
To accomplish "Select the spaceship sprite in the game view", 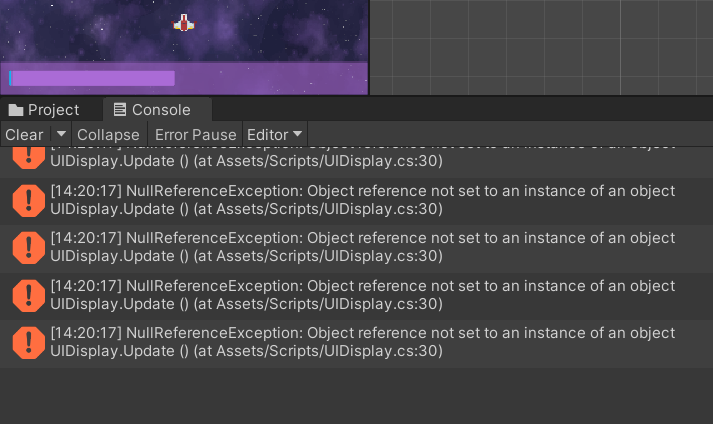I will [184, 22].
